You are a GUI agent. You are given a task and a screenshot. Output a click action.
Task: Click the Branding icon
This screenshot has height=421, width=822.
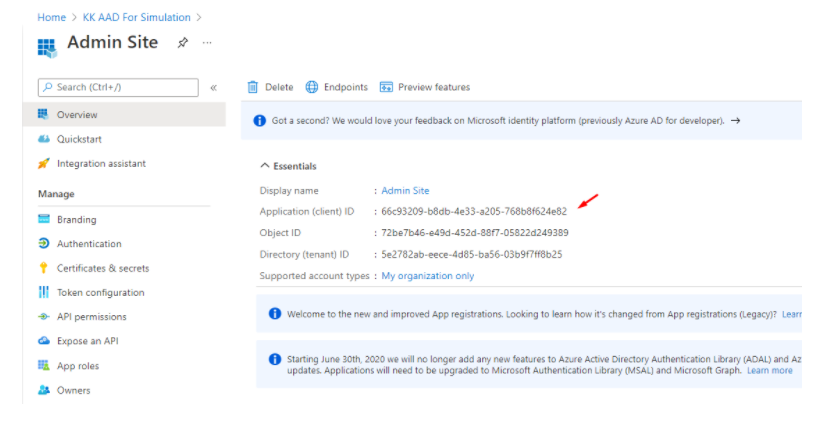click(x=44, y=219)
